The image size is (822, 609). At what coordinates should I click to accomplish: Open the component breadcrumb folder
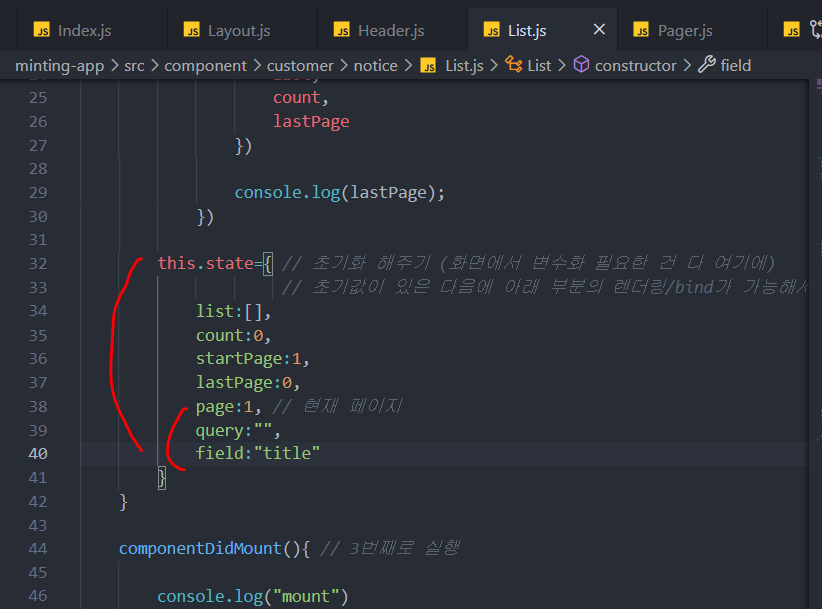205,66
